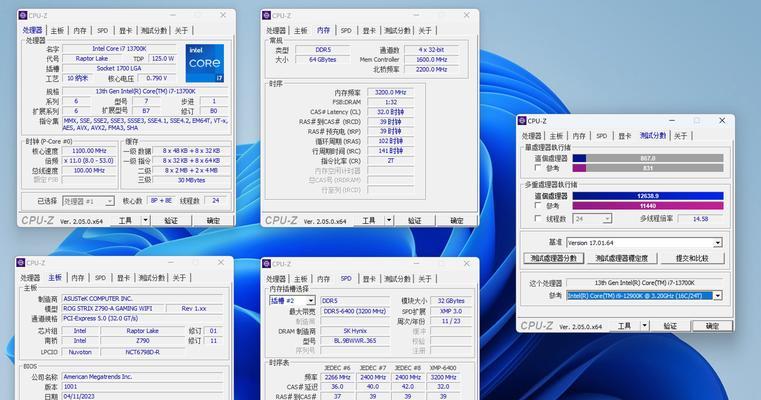Click the SK Hynix DRAM manufacturer value
The image size is (761, 400).
(x=355, y=331)
